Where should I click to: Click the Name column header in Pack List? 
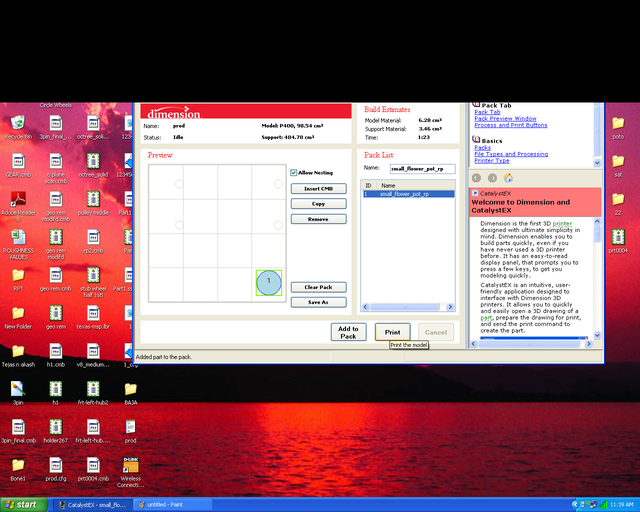pyautogui.click(x=415, y=185)
